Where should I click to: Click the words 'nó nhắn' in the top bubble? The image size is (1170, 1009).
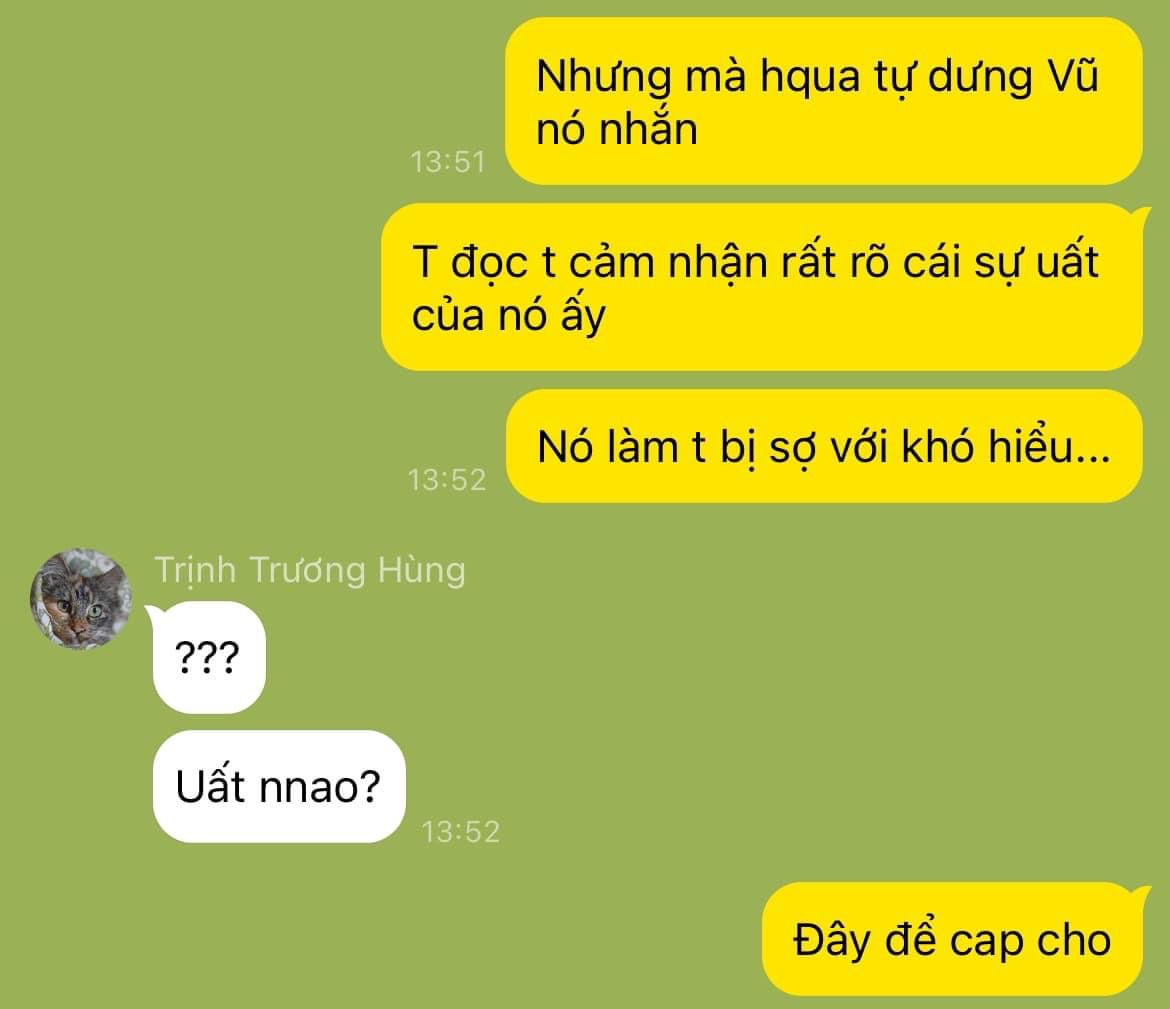pos(617,128)
